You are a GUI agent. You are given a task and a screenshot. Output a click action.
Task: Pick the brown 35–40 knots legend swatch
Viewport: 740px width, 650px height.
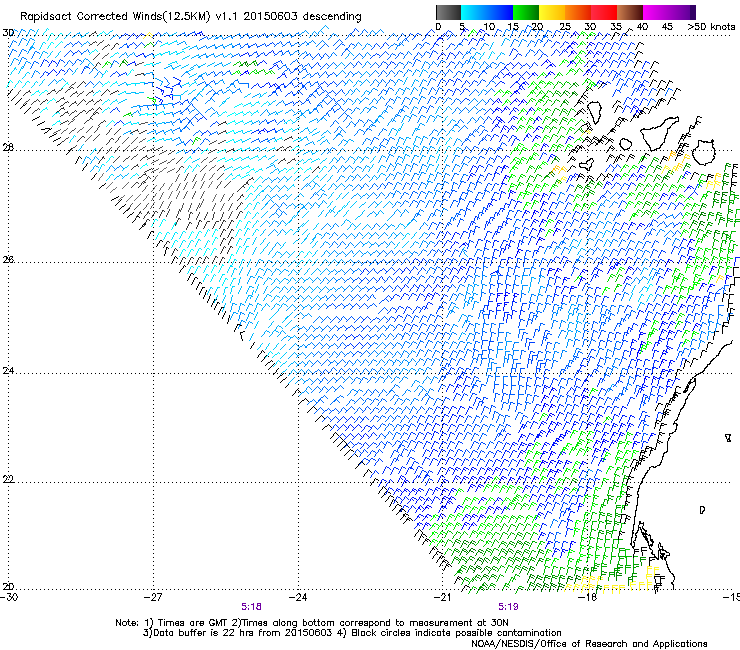[x=630, y=12]
